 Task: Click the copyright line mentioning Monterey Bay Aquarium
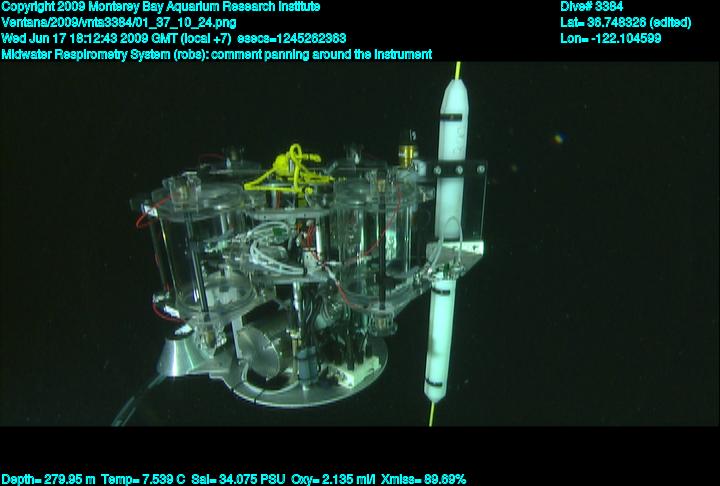pyautogui.click(x=161, y=7)
